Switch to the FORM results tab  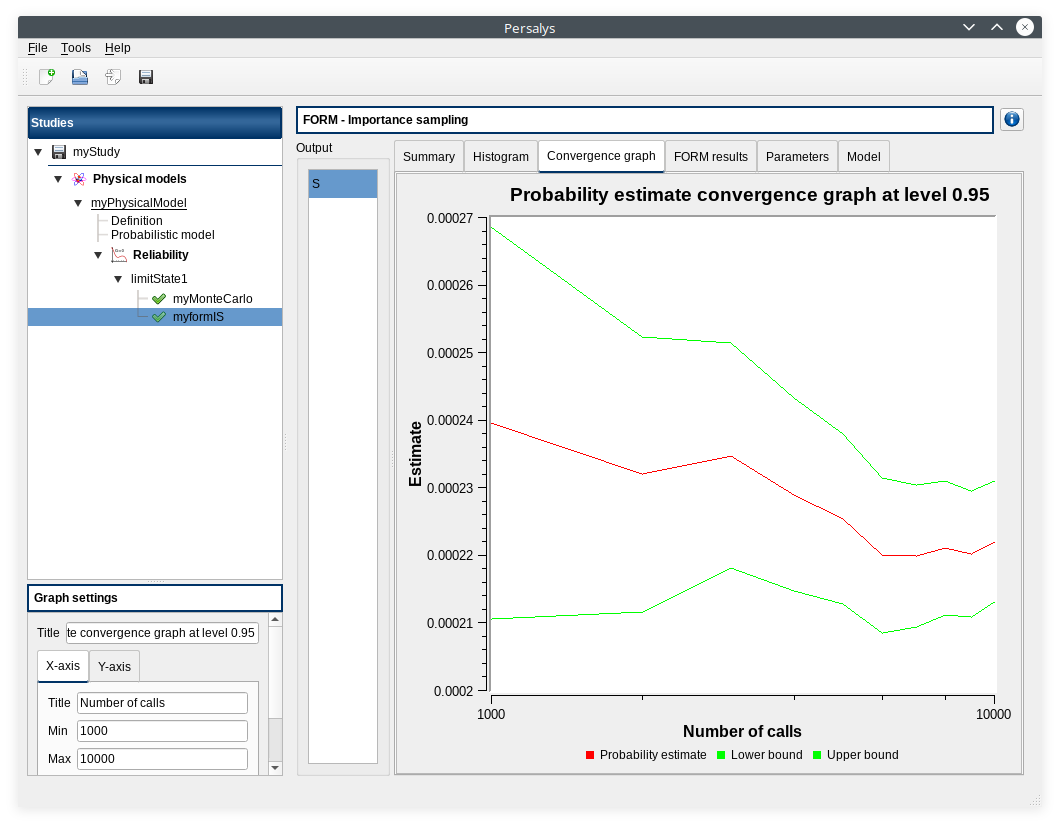[710, 157]
